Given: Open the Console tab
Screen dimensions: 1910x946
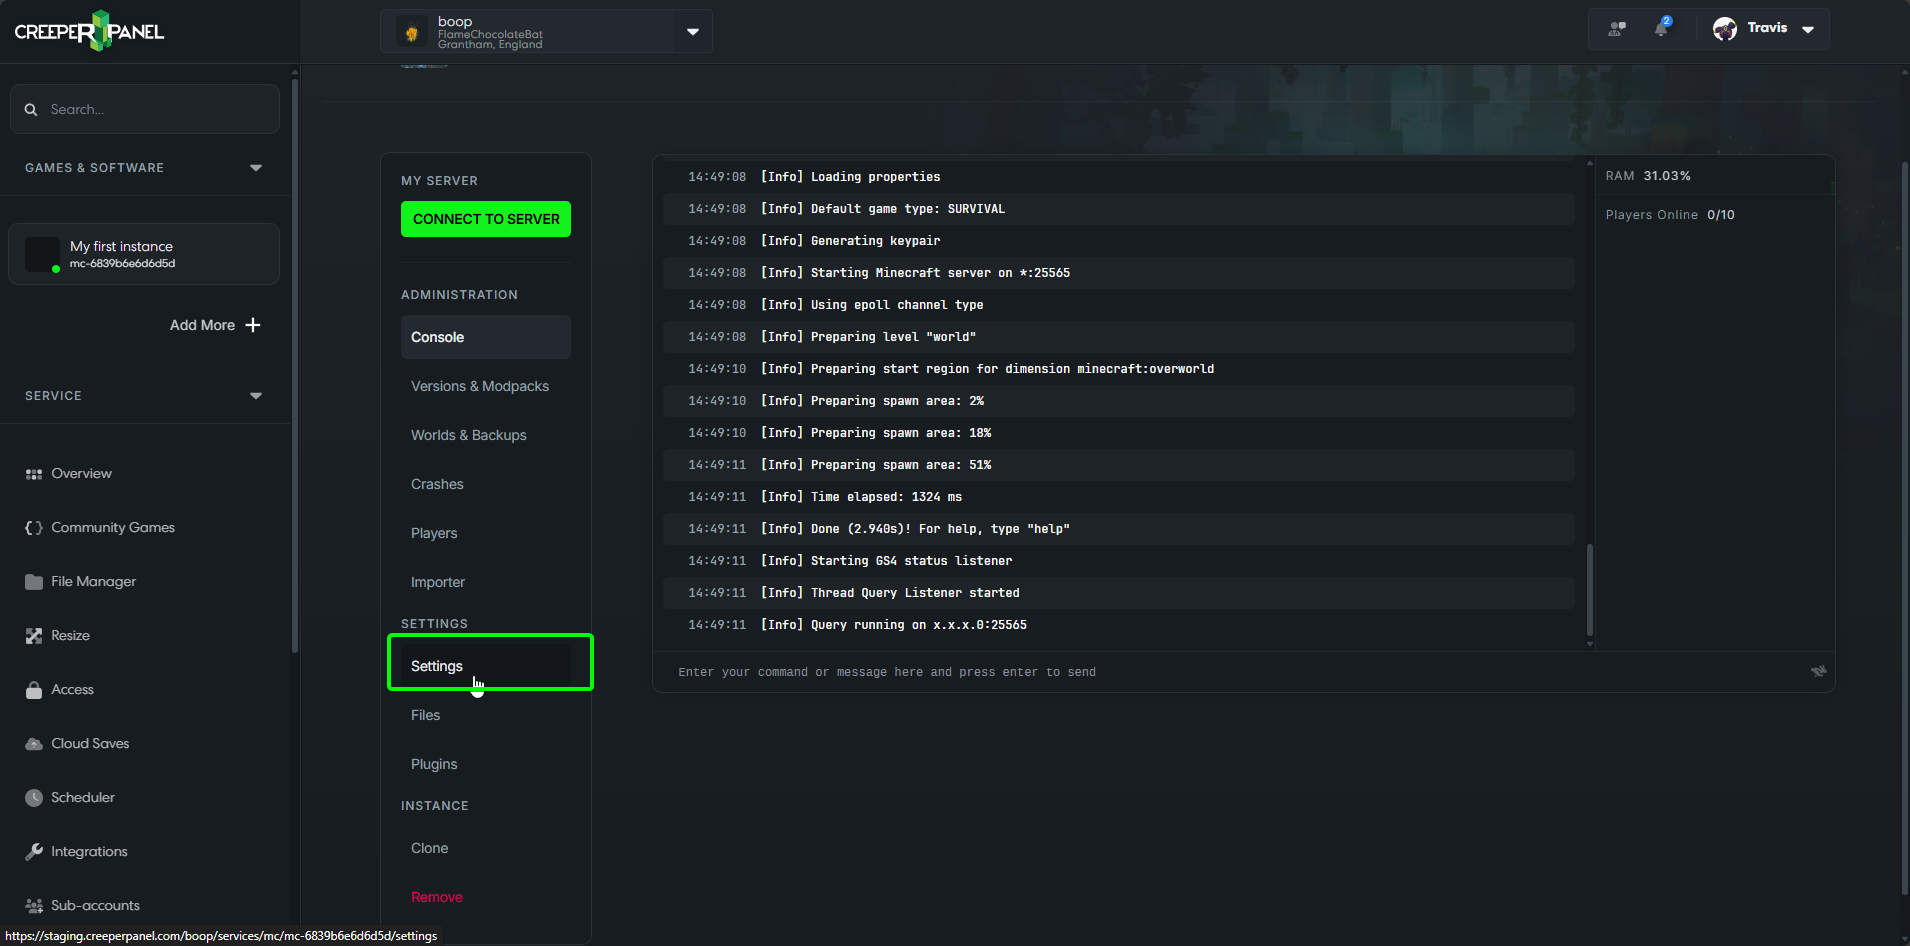Looking at the screenshot, I should pyautogui.click(x=486, y=337).
